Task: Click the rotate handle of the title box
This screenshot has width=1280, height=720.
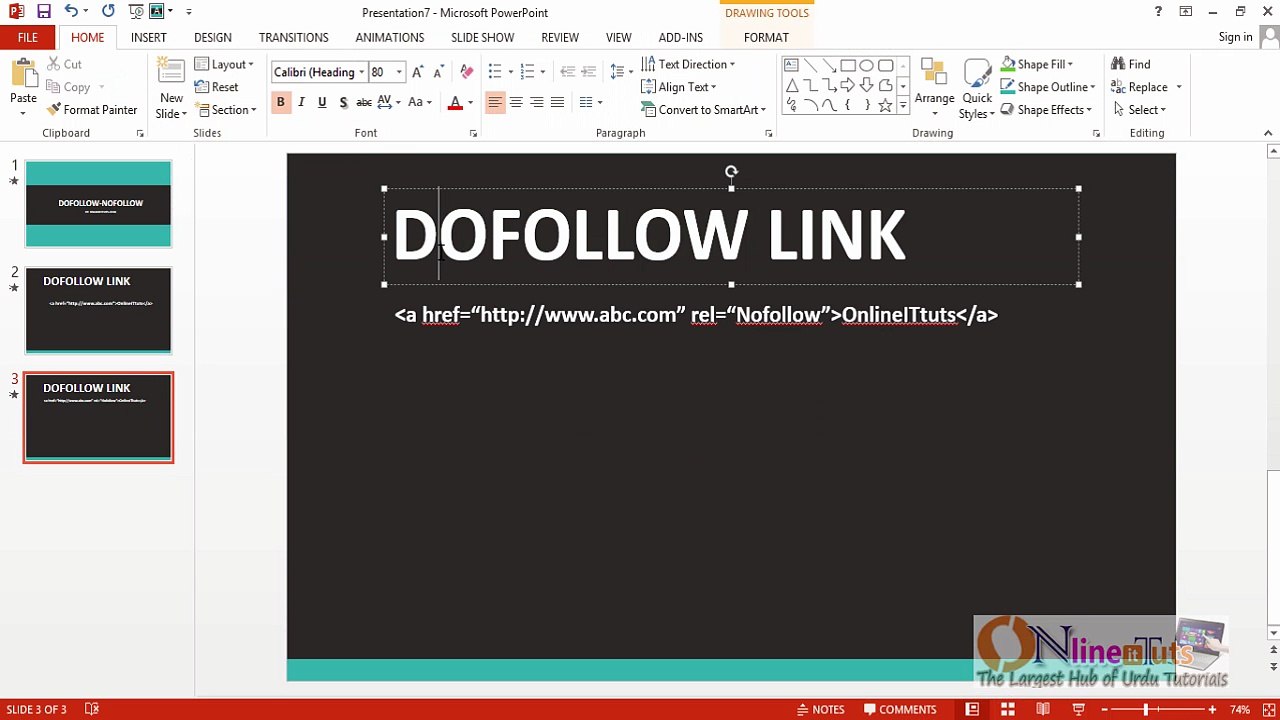Action: pyautogui.click(x=731, y=172)
